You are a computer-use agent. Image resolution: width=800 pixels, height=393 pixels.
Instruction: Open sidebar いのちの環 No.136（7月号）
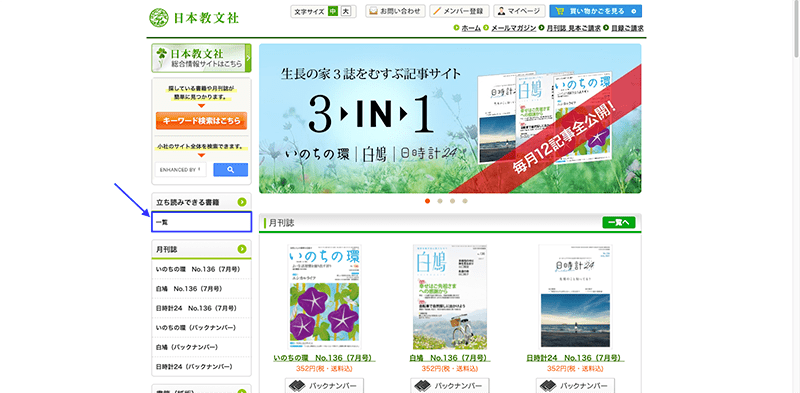tap(202, 269)
